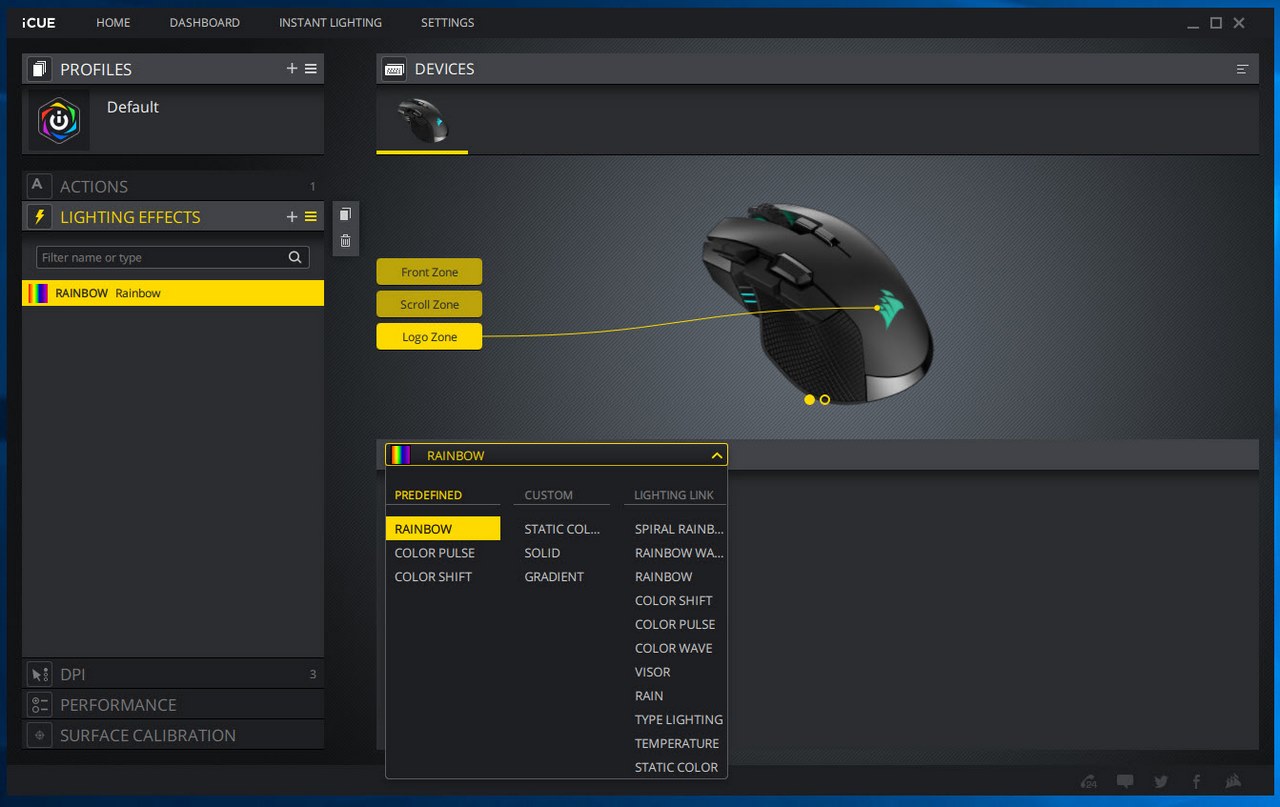The width and height of the screenshot is (1280, 807).
Task: Click the Performance panel sliders icon
Action: 39,704
